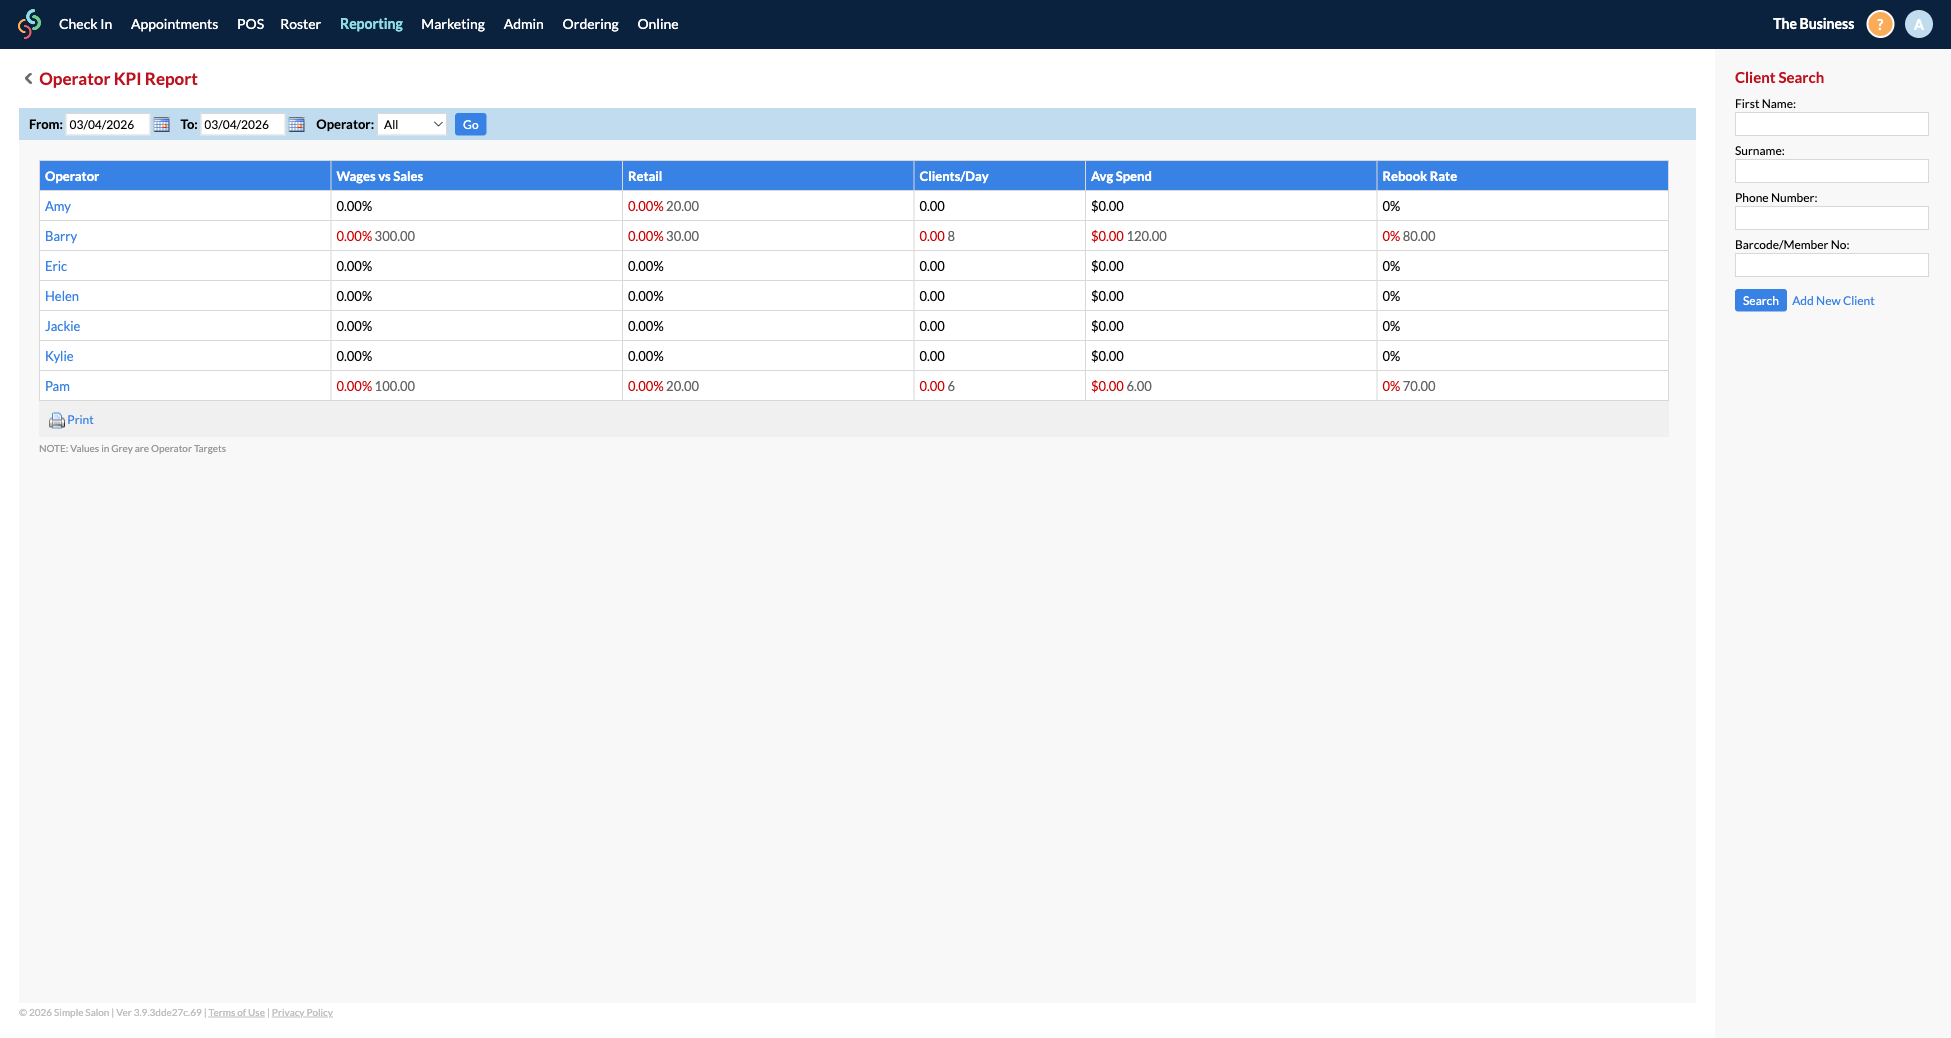The height and width of the screenshot is (1038, 1951).
Task: Collapse the Operator selector arrow
Action: point(437,124)
